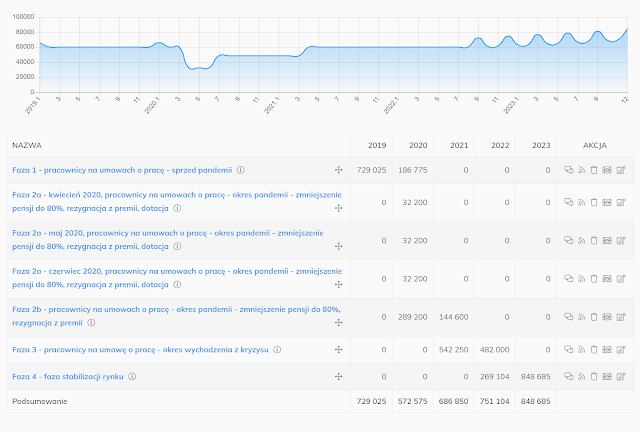Screen dimensions: 640x432
Task: Open comments for the Faza 4 row
Action: click(x=568, y=376)
